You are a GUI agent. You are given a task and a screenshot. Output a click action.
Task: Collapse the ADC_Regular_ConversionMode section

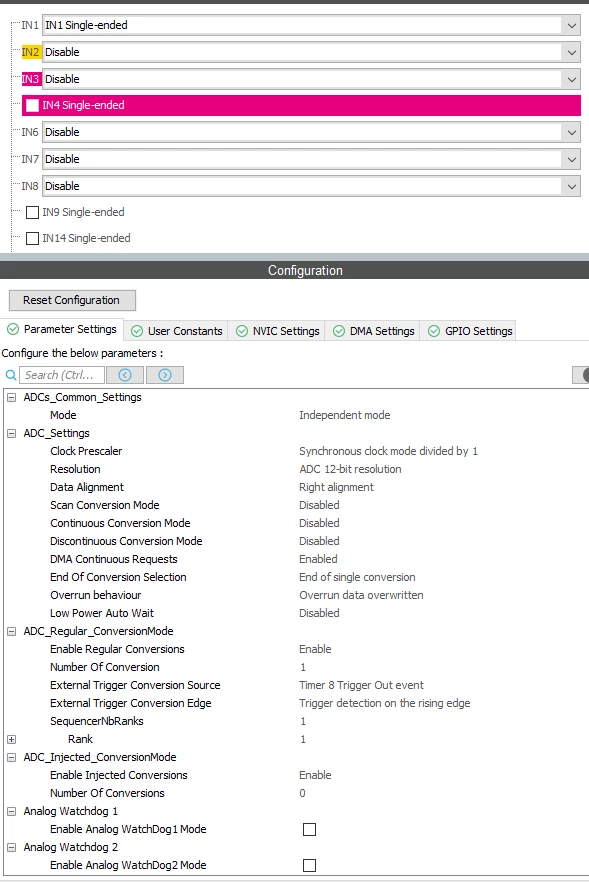tap(11, 631)
